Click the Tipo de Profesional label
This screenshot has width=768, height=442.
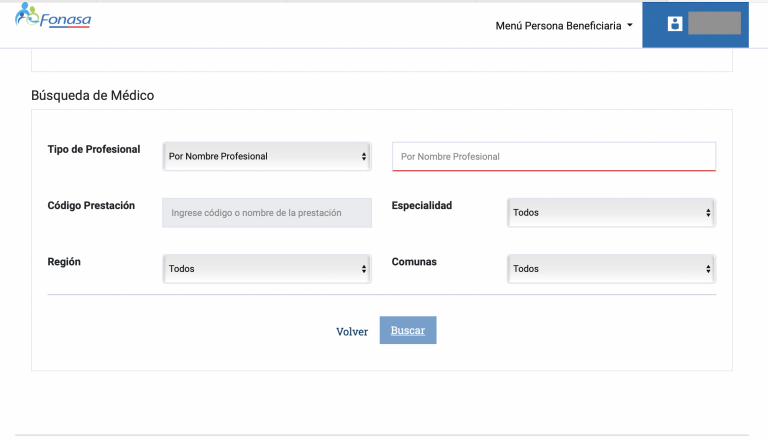pos(94,149)
